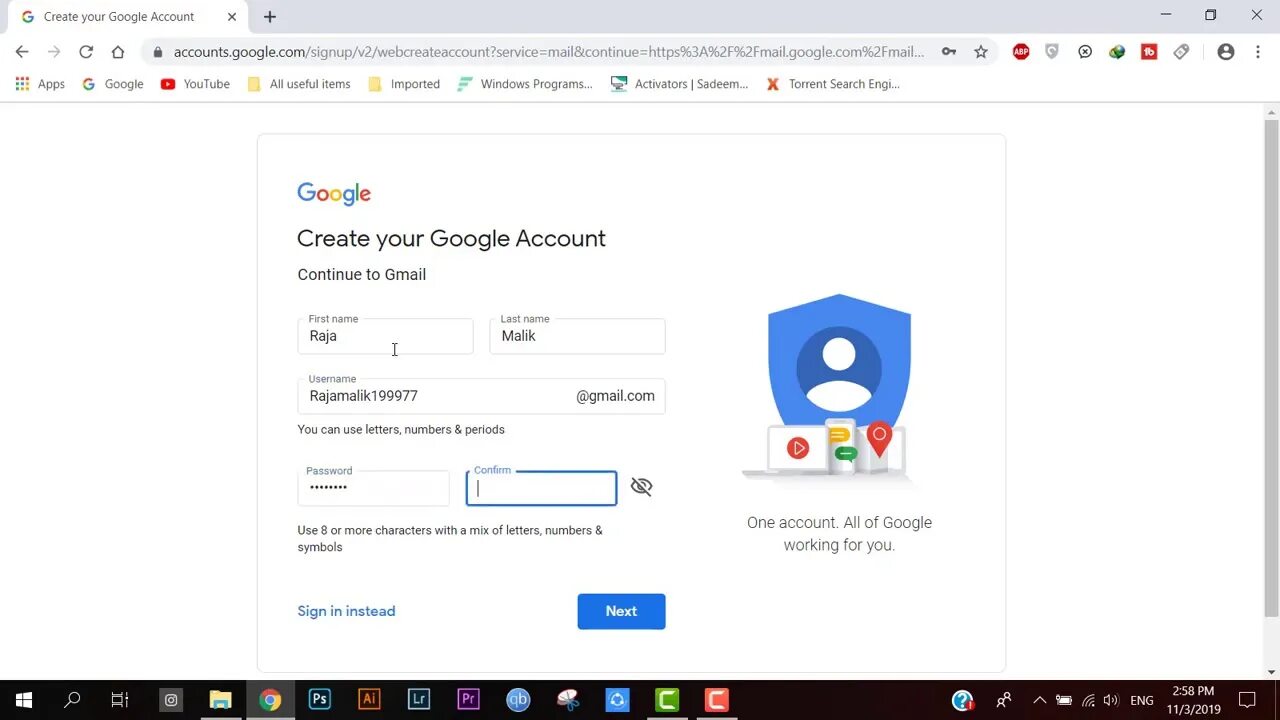Click the Sign in instead link
1280x720 pixels.
346,611
